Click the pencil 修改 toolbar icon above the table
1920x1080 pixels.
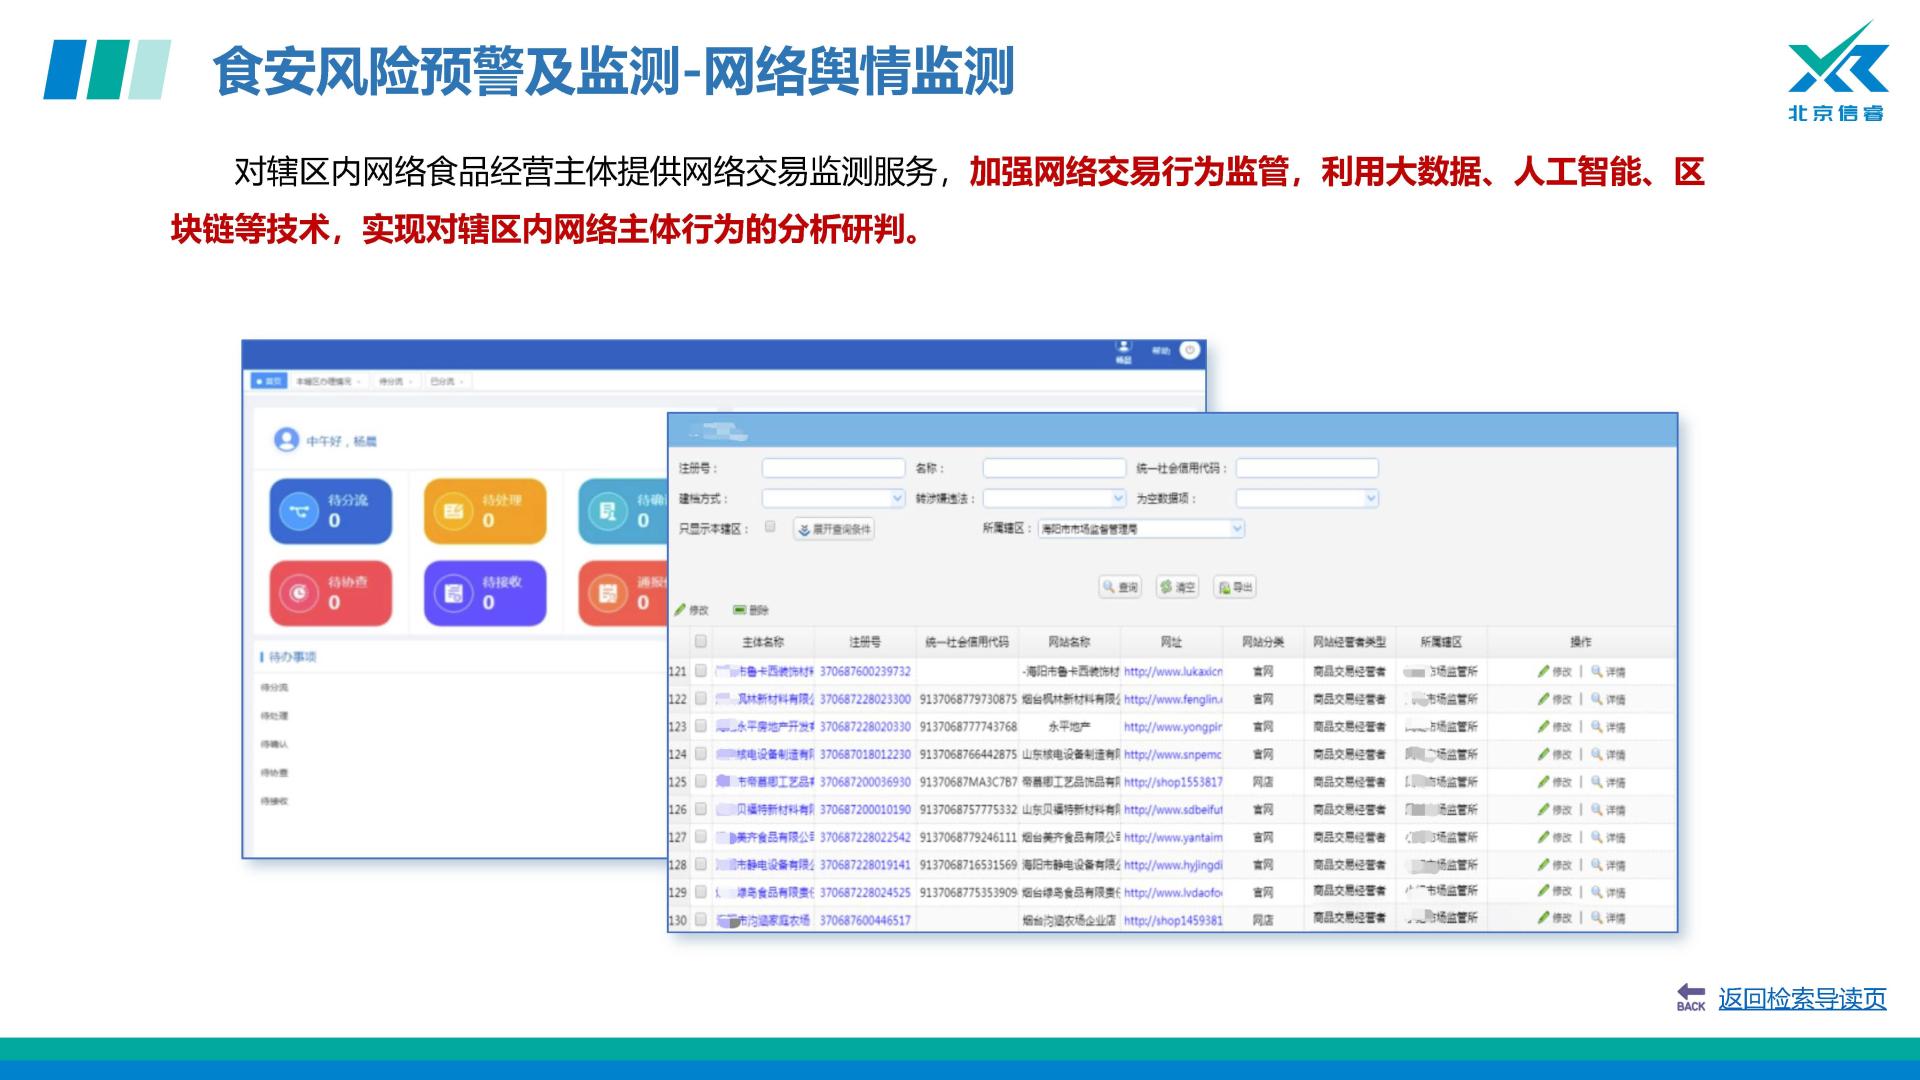pyautogui.click(x=681, y=609)
